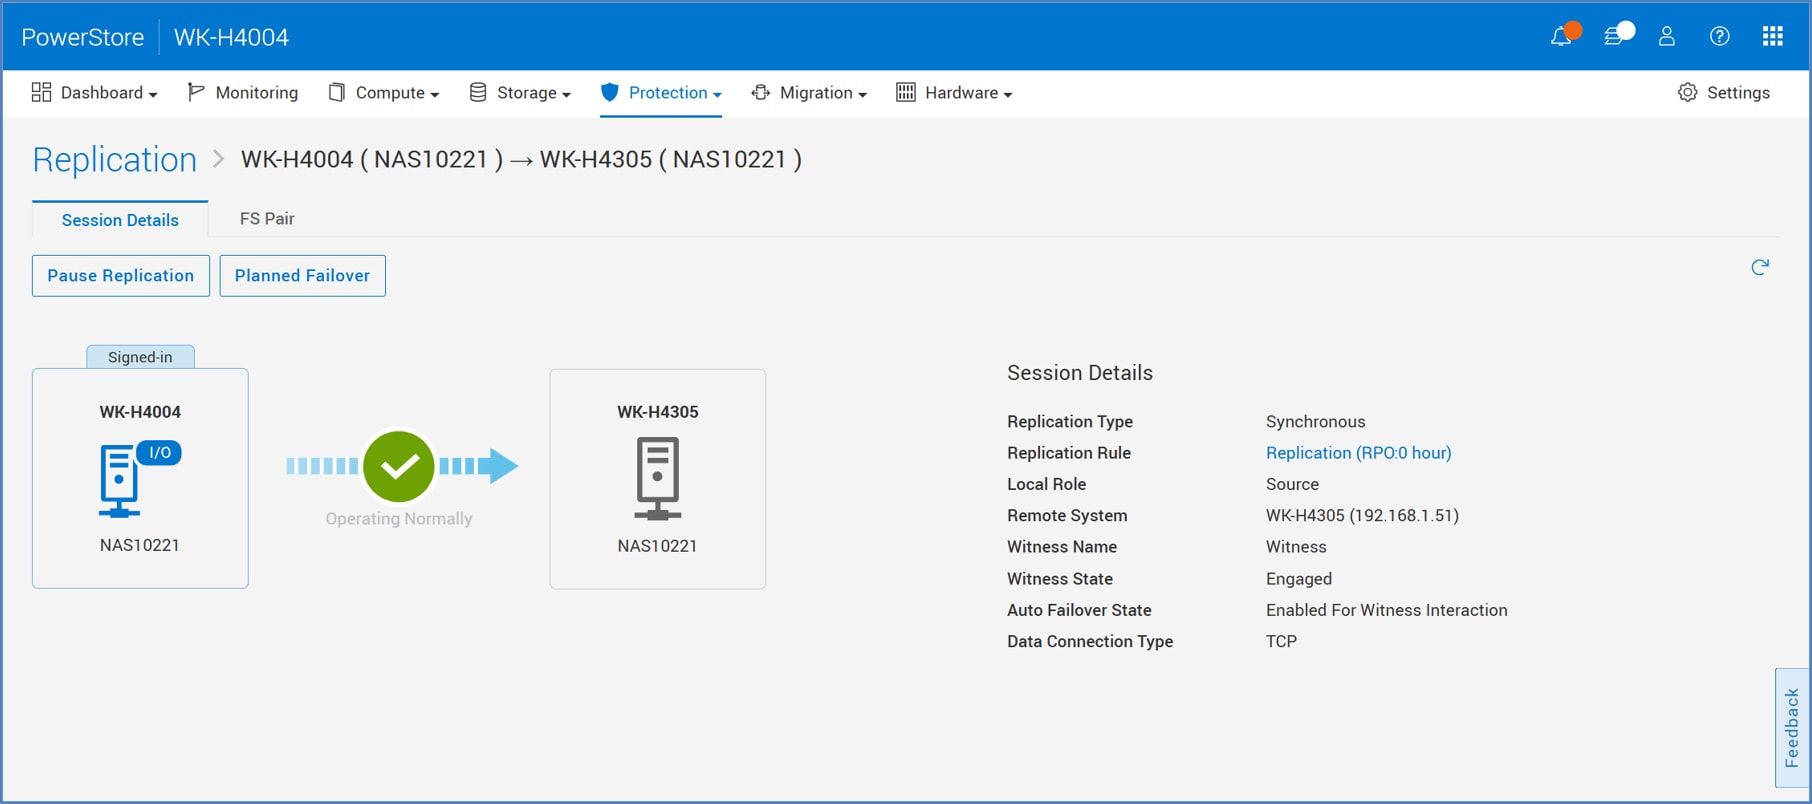Image resolution: width=1812 pixels, height=804 pixels.
Task: Open the Monitoring menu item
Action: 243,93
